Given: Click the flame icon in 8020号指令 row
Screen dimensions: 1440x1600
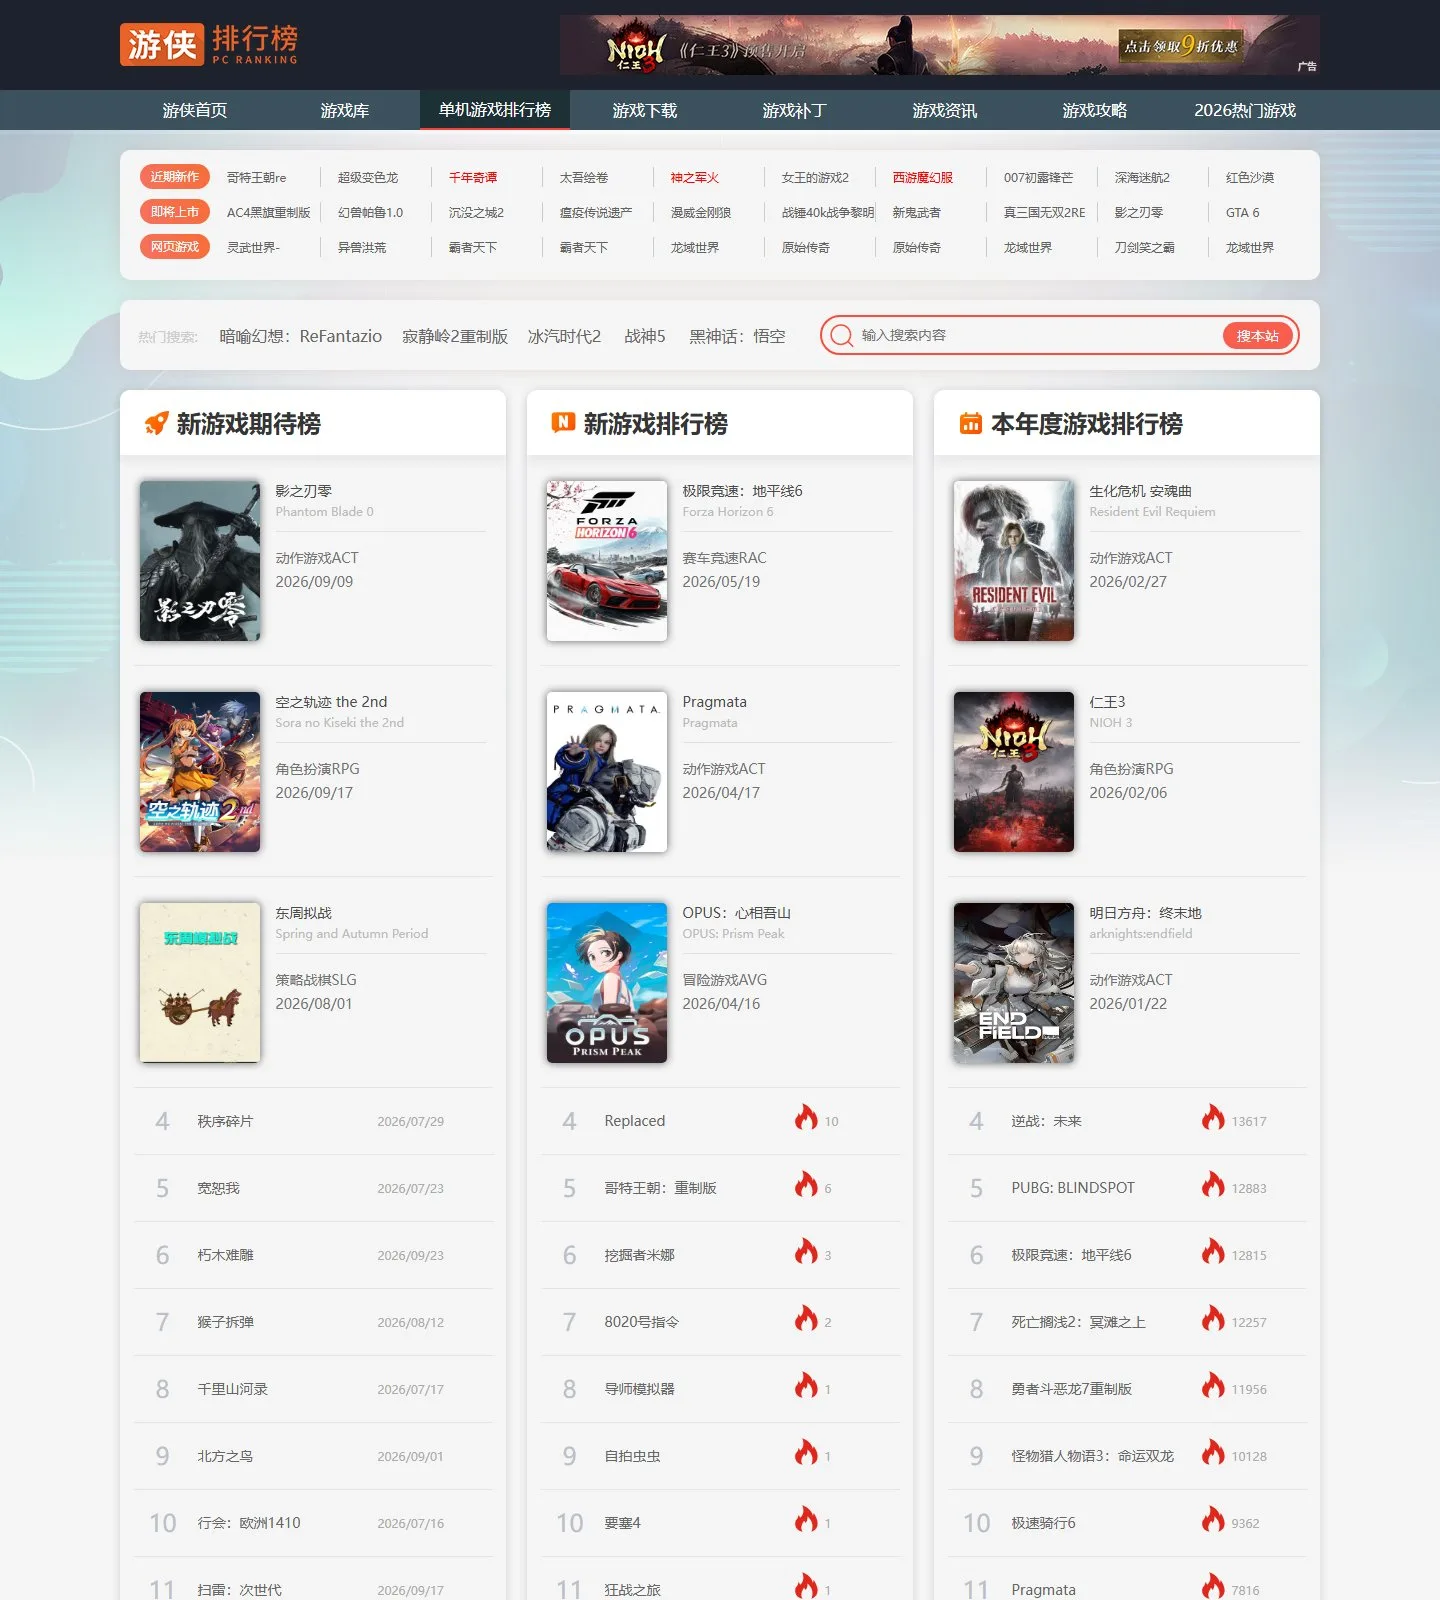Looking at the screenshot, I should click(806, 1319).
